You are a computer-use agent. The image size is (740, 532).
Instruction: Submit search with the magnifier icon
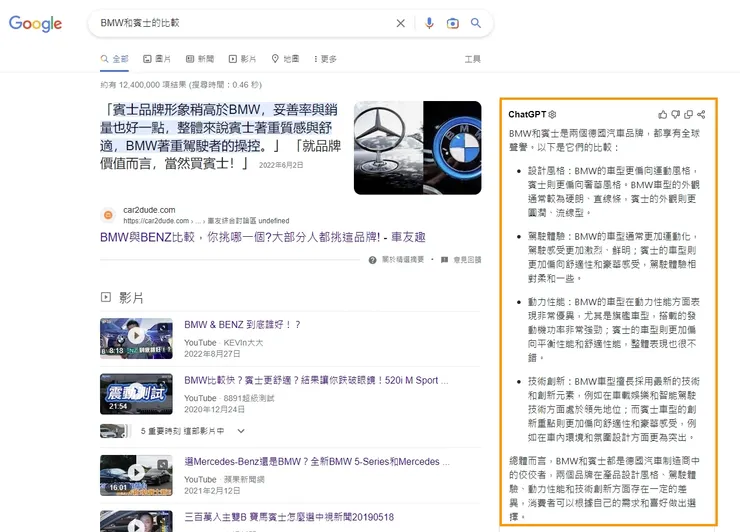(x=476, y=23)
